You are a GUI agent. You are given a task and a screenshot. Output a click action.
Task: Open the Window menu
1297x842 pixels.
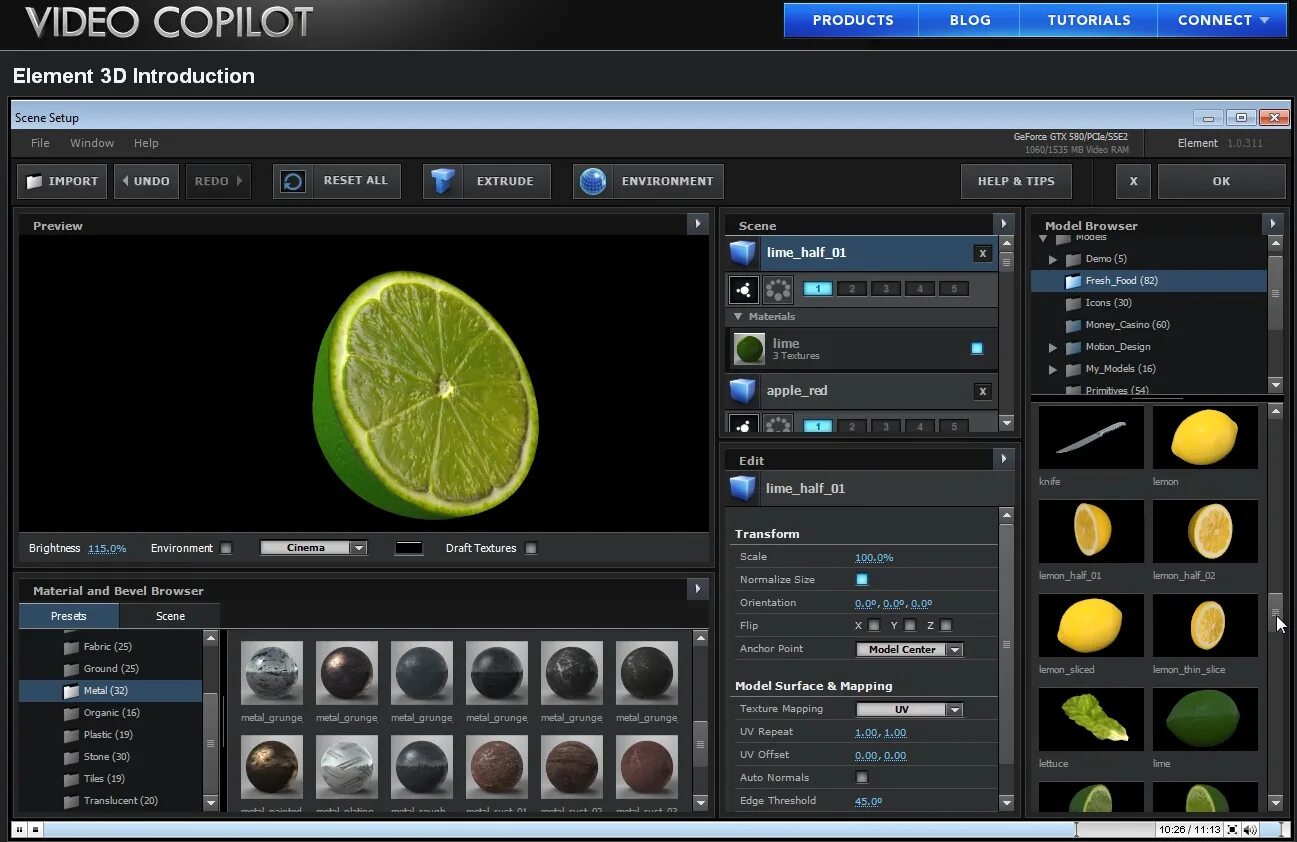[92, 143]
